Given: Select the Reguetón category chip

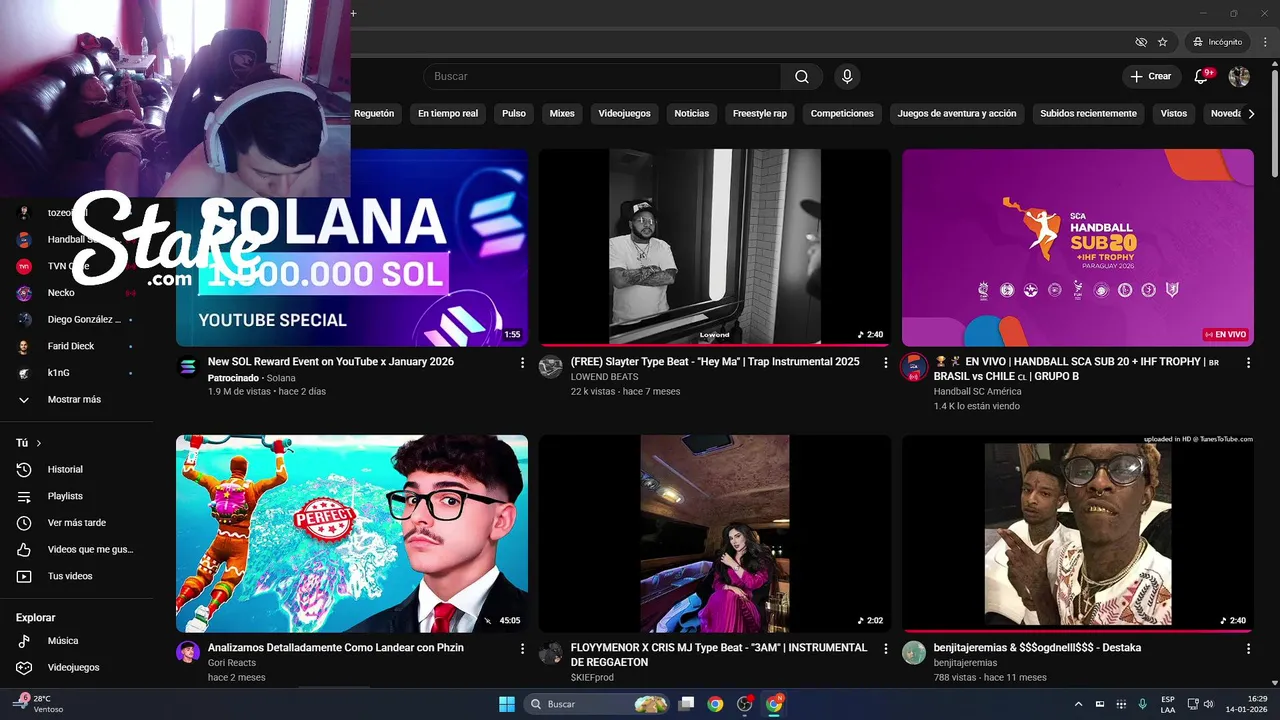Looking at the screenshot, I should pos(374,114).
